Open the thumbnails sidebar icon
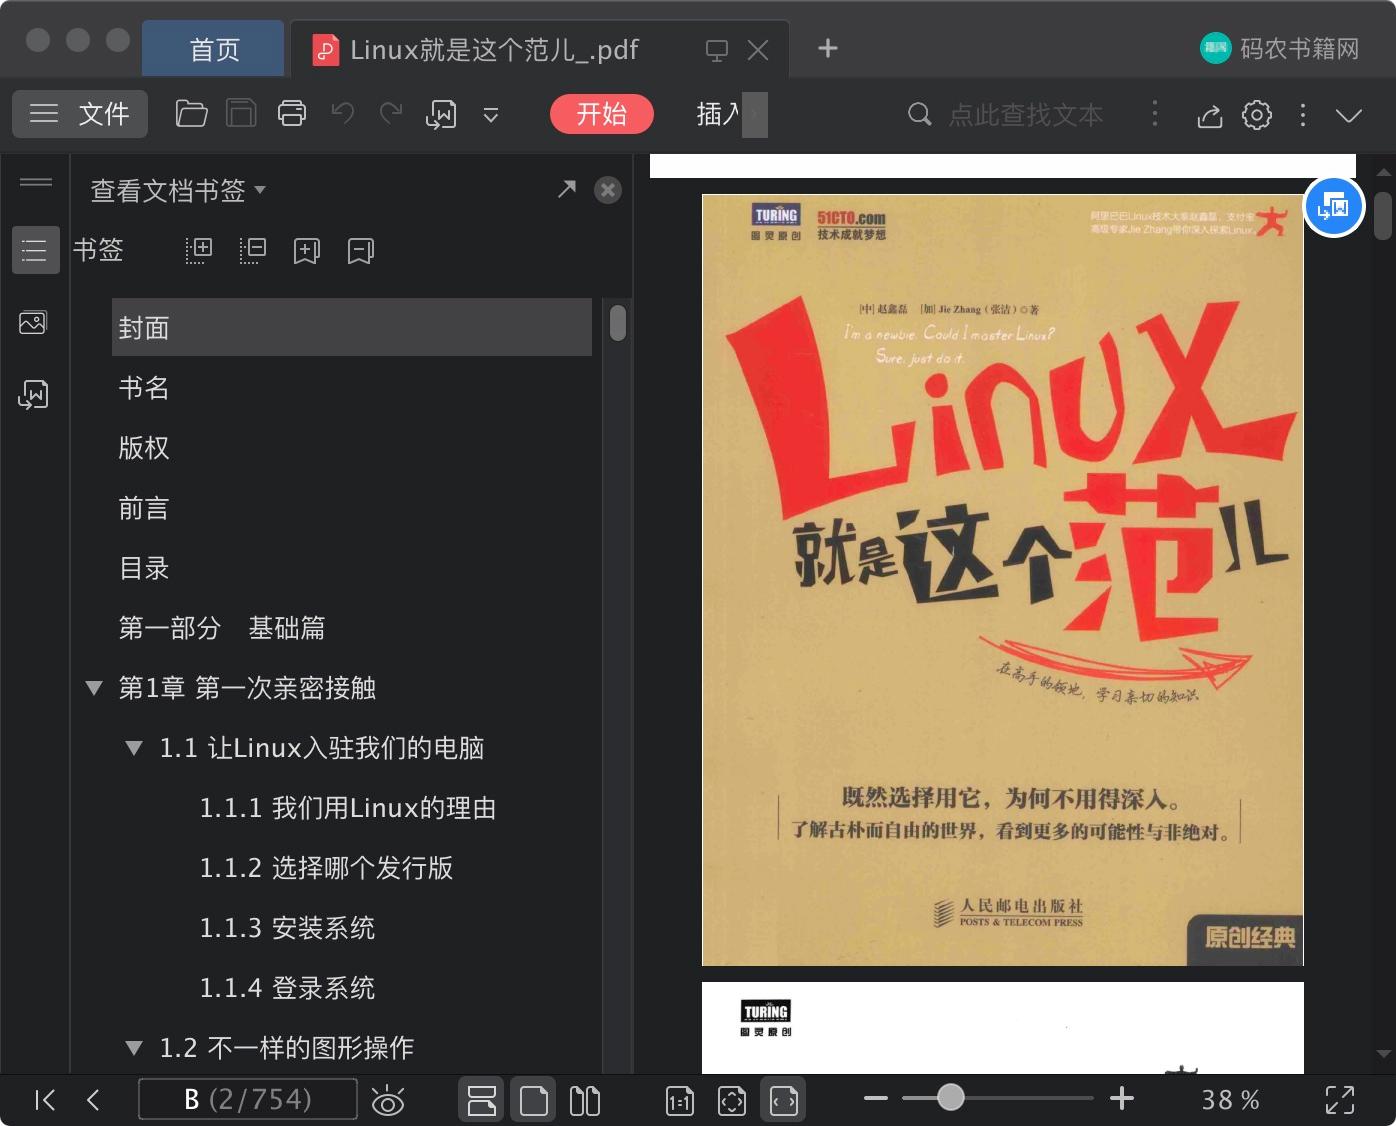1396x1126 pixels. tap(33, 322)
